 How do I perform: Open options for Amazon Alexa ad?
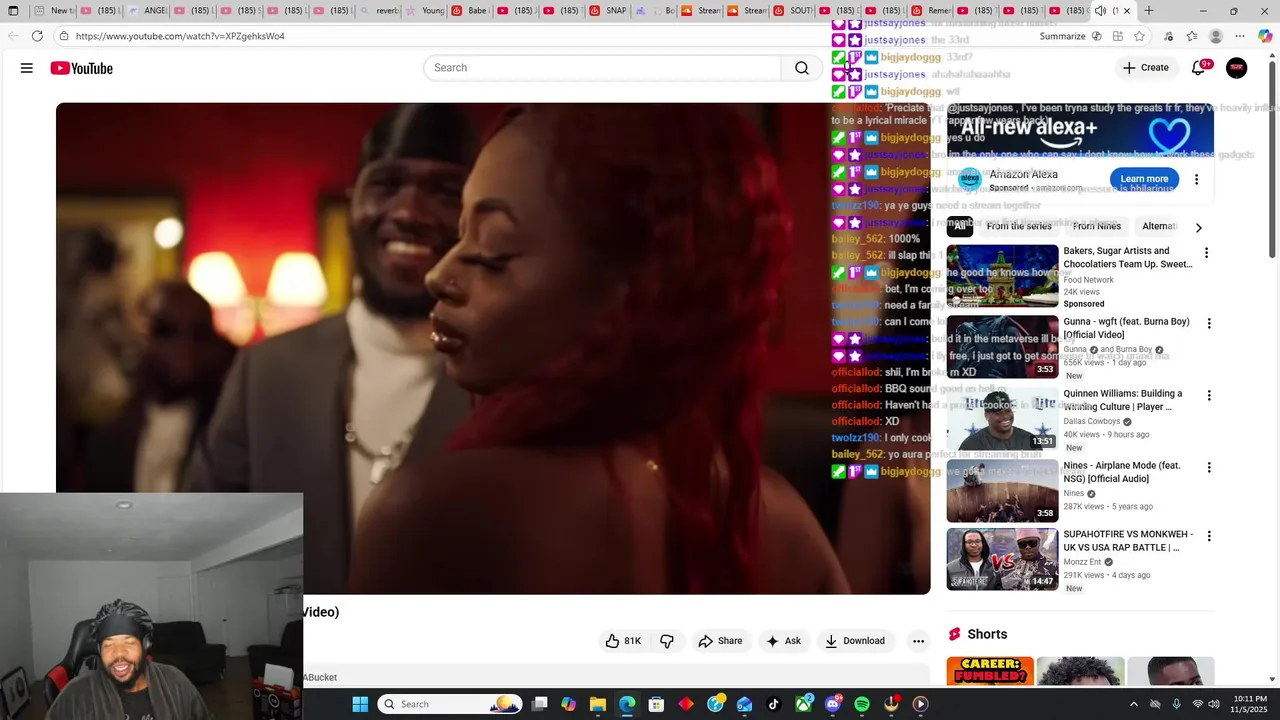point(1196,179)
